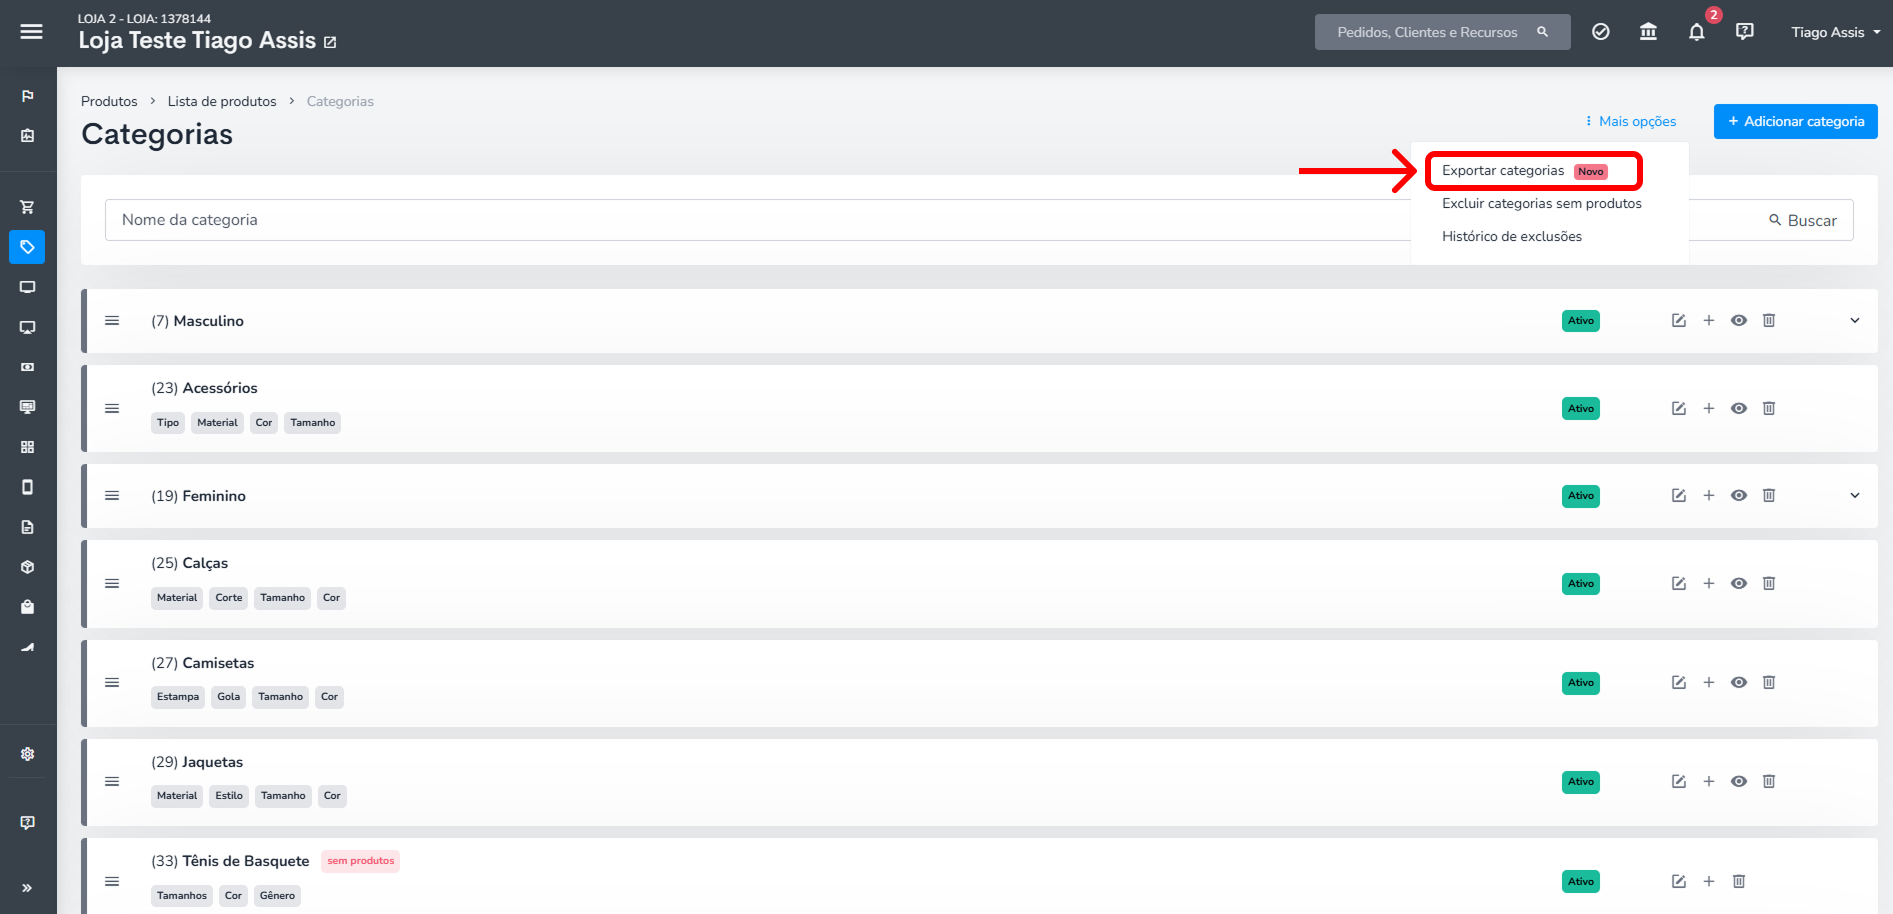
Task: Click the checkmark circle icon in header
Action: point(1600,32)
